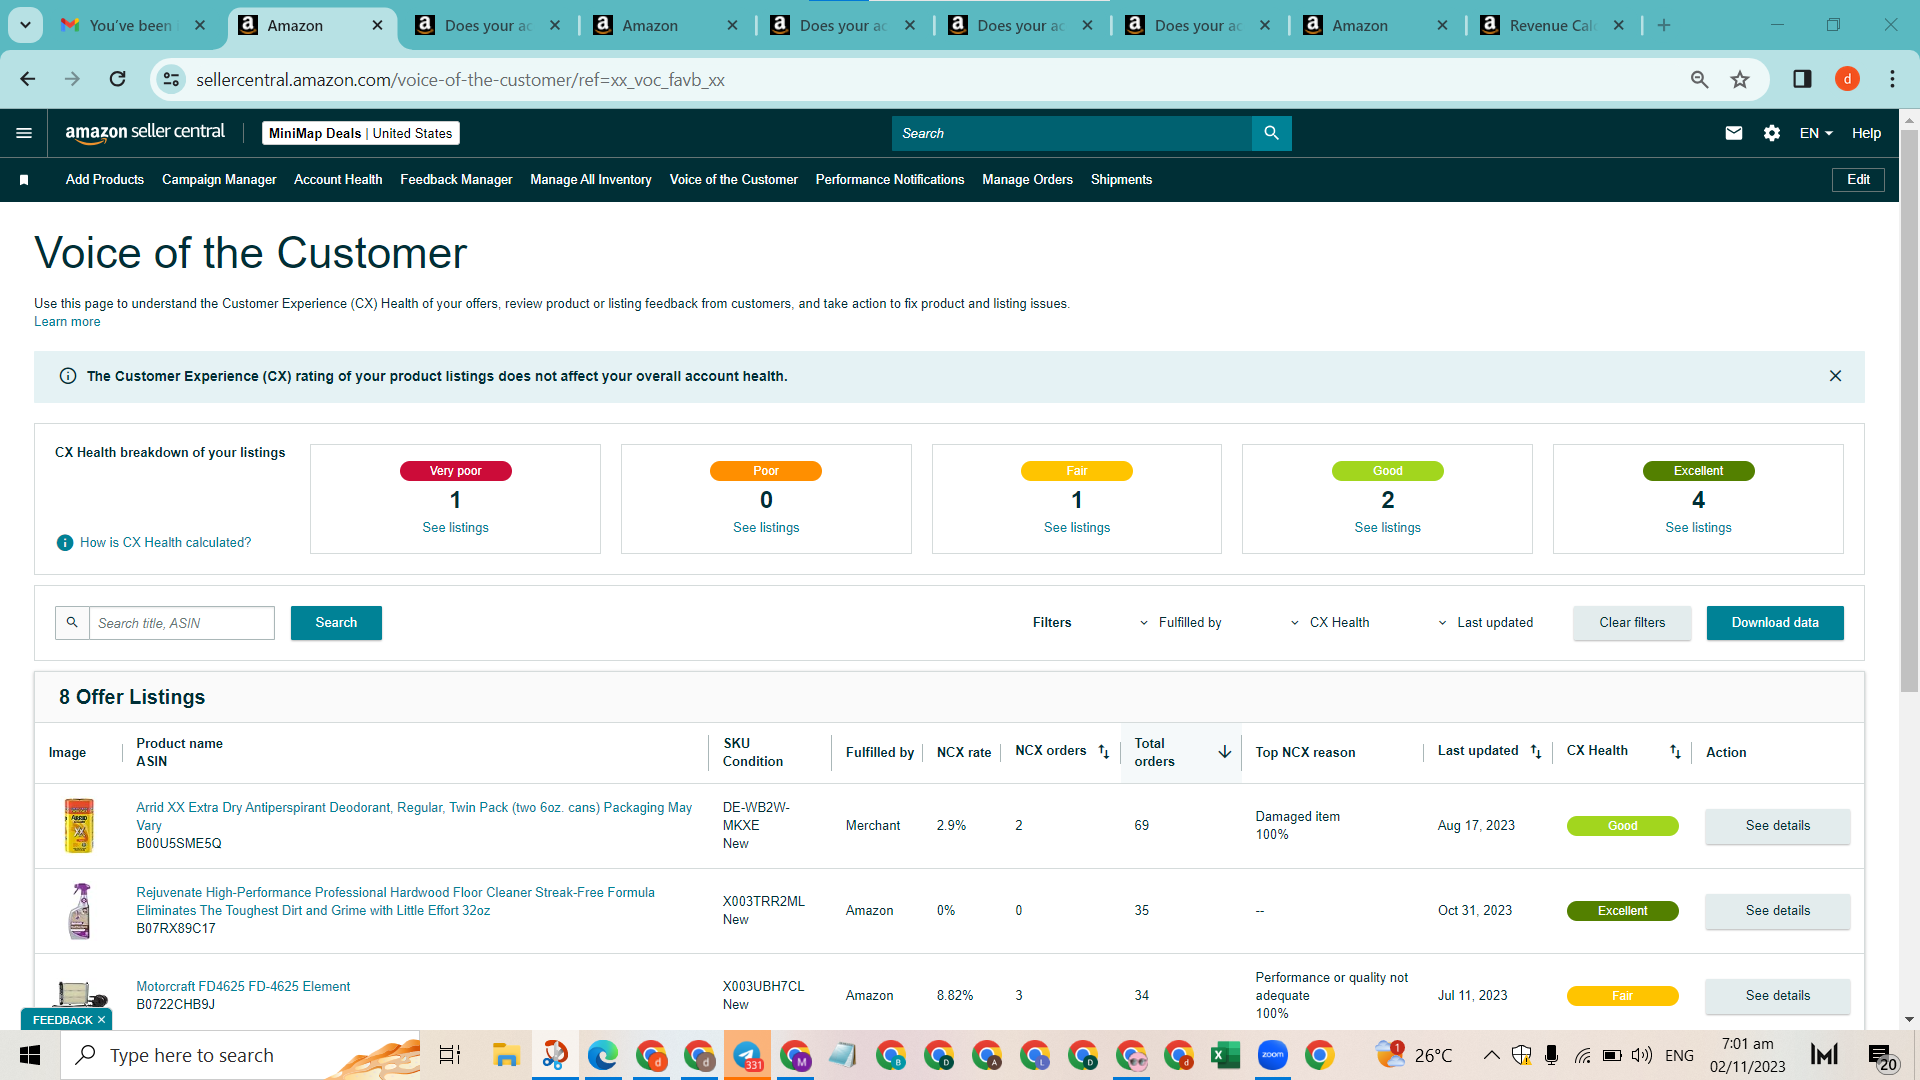
Task: Click the Edit favorites button
Action: click(1858, 180)
